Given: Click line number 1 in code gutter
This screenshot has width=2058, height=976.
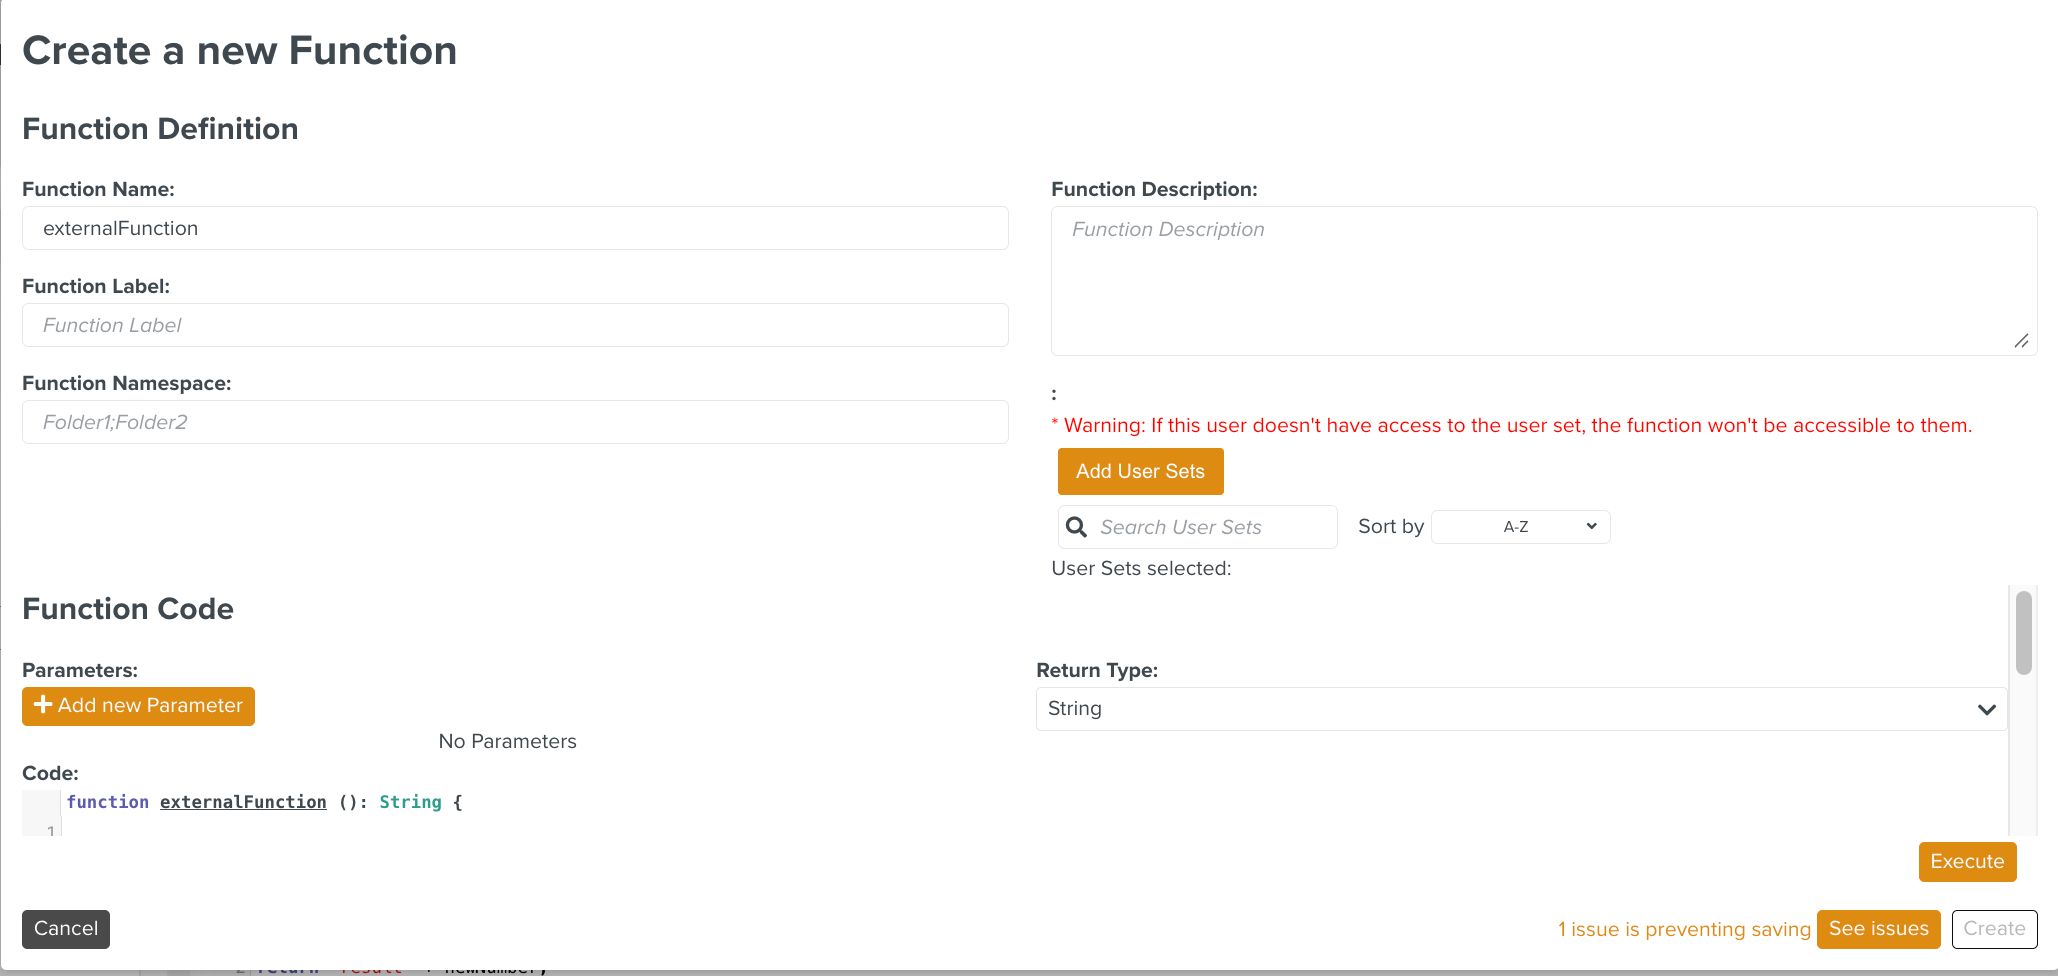Looking at the screenshot, I should tap(50, 830).
